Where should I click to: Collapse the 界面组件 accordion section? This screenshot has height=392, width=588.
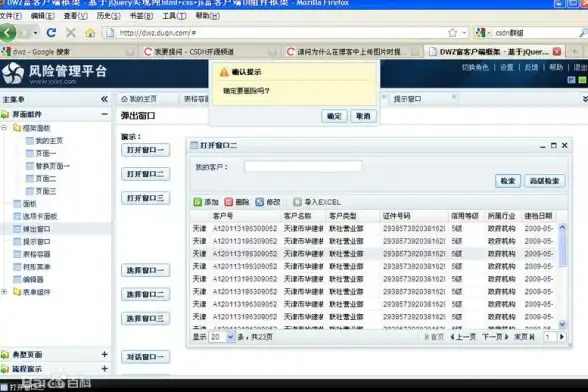click(104, 114)
